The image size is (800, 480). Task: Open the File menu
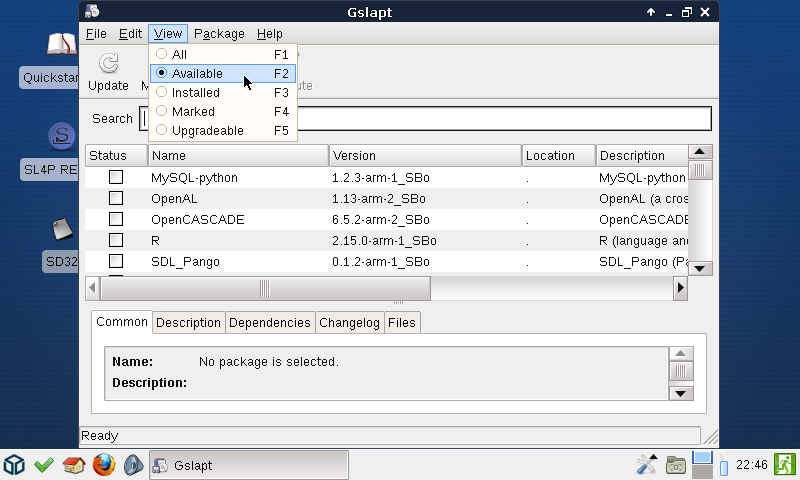pos(96,34)
